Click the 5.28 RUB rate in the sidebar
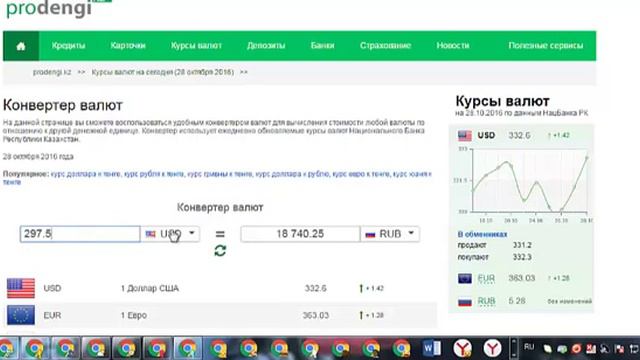640x360 pixels. [x=517, y=301]
